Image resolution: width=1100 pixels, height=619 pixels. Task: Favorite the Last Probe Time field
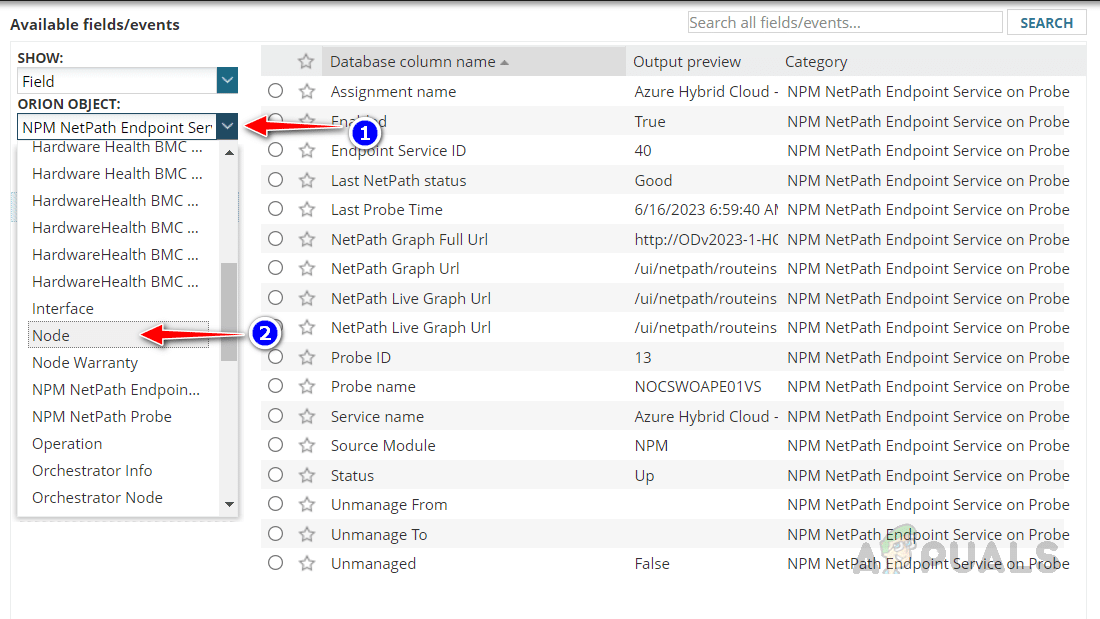click(307, 210)
